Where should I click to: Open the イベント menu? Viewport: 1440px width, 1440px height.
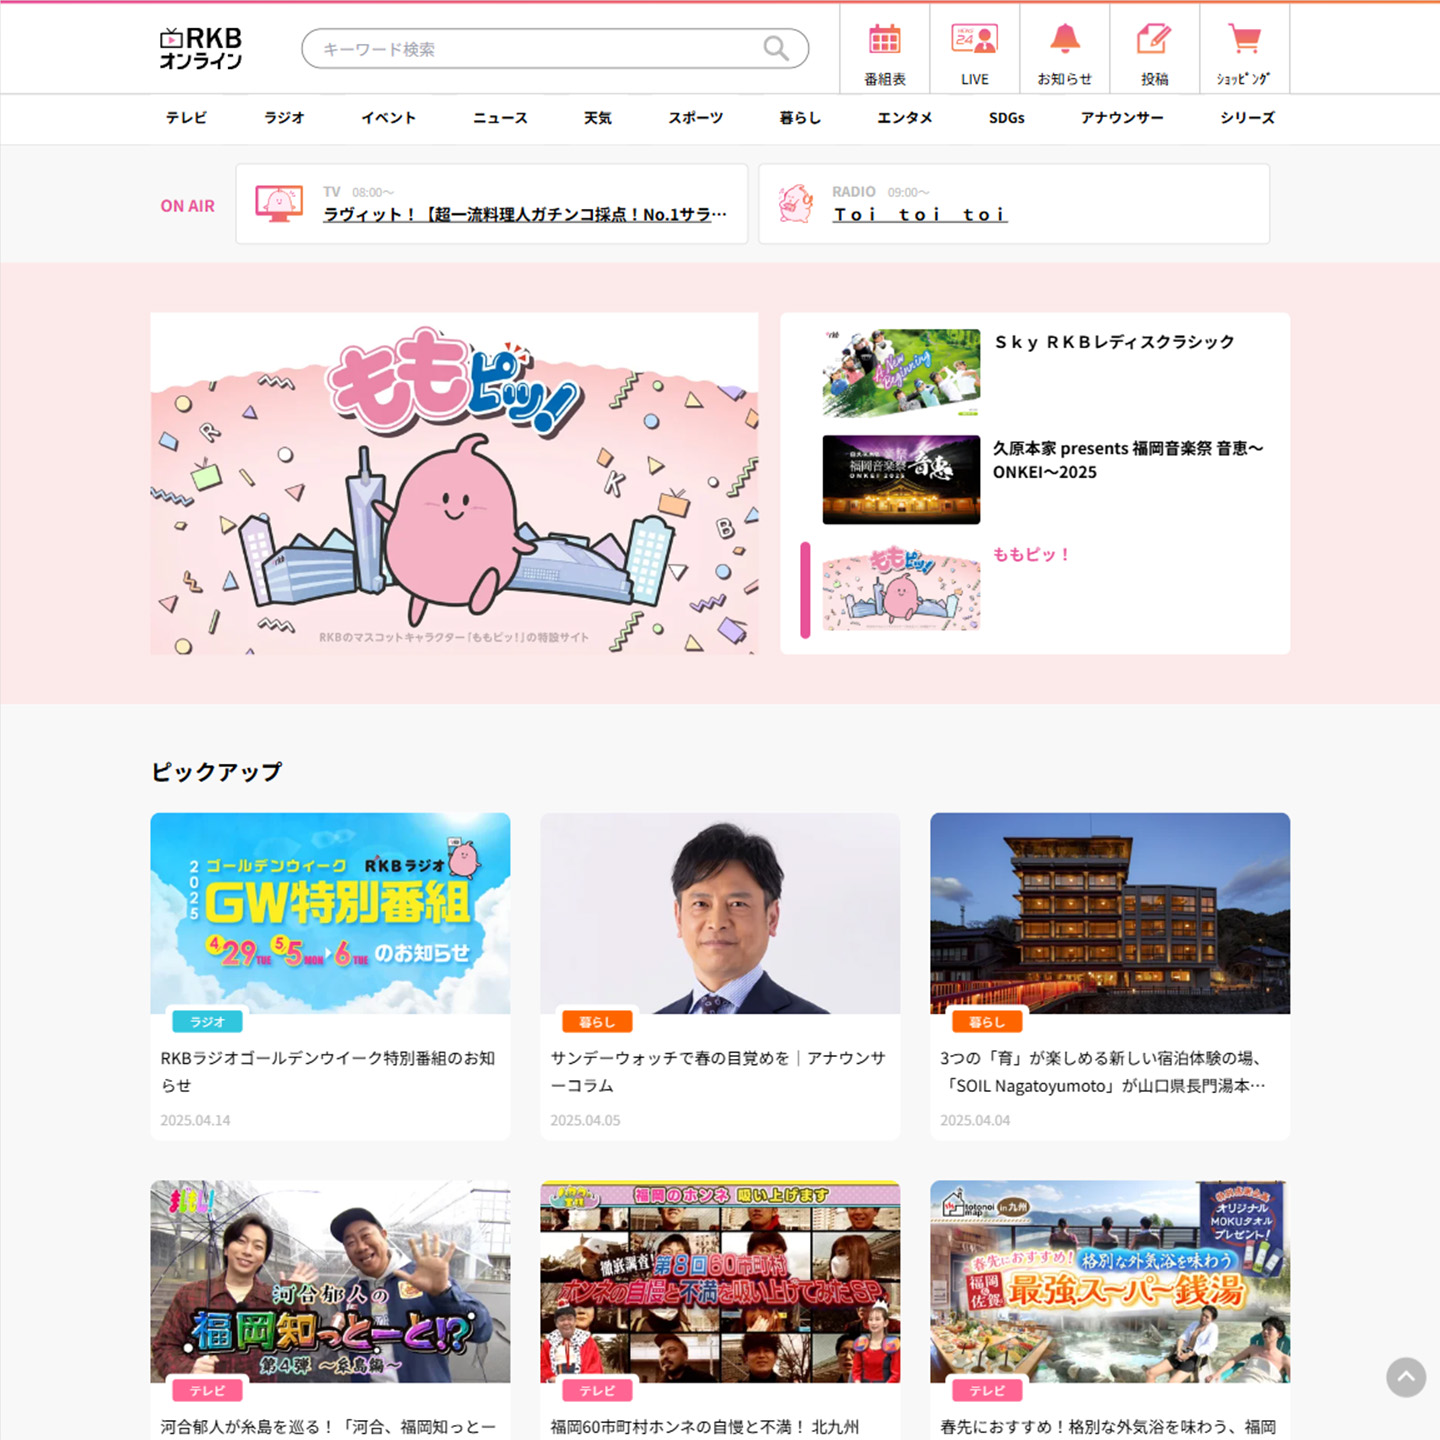click(x=389, y=118)
